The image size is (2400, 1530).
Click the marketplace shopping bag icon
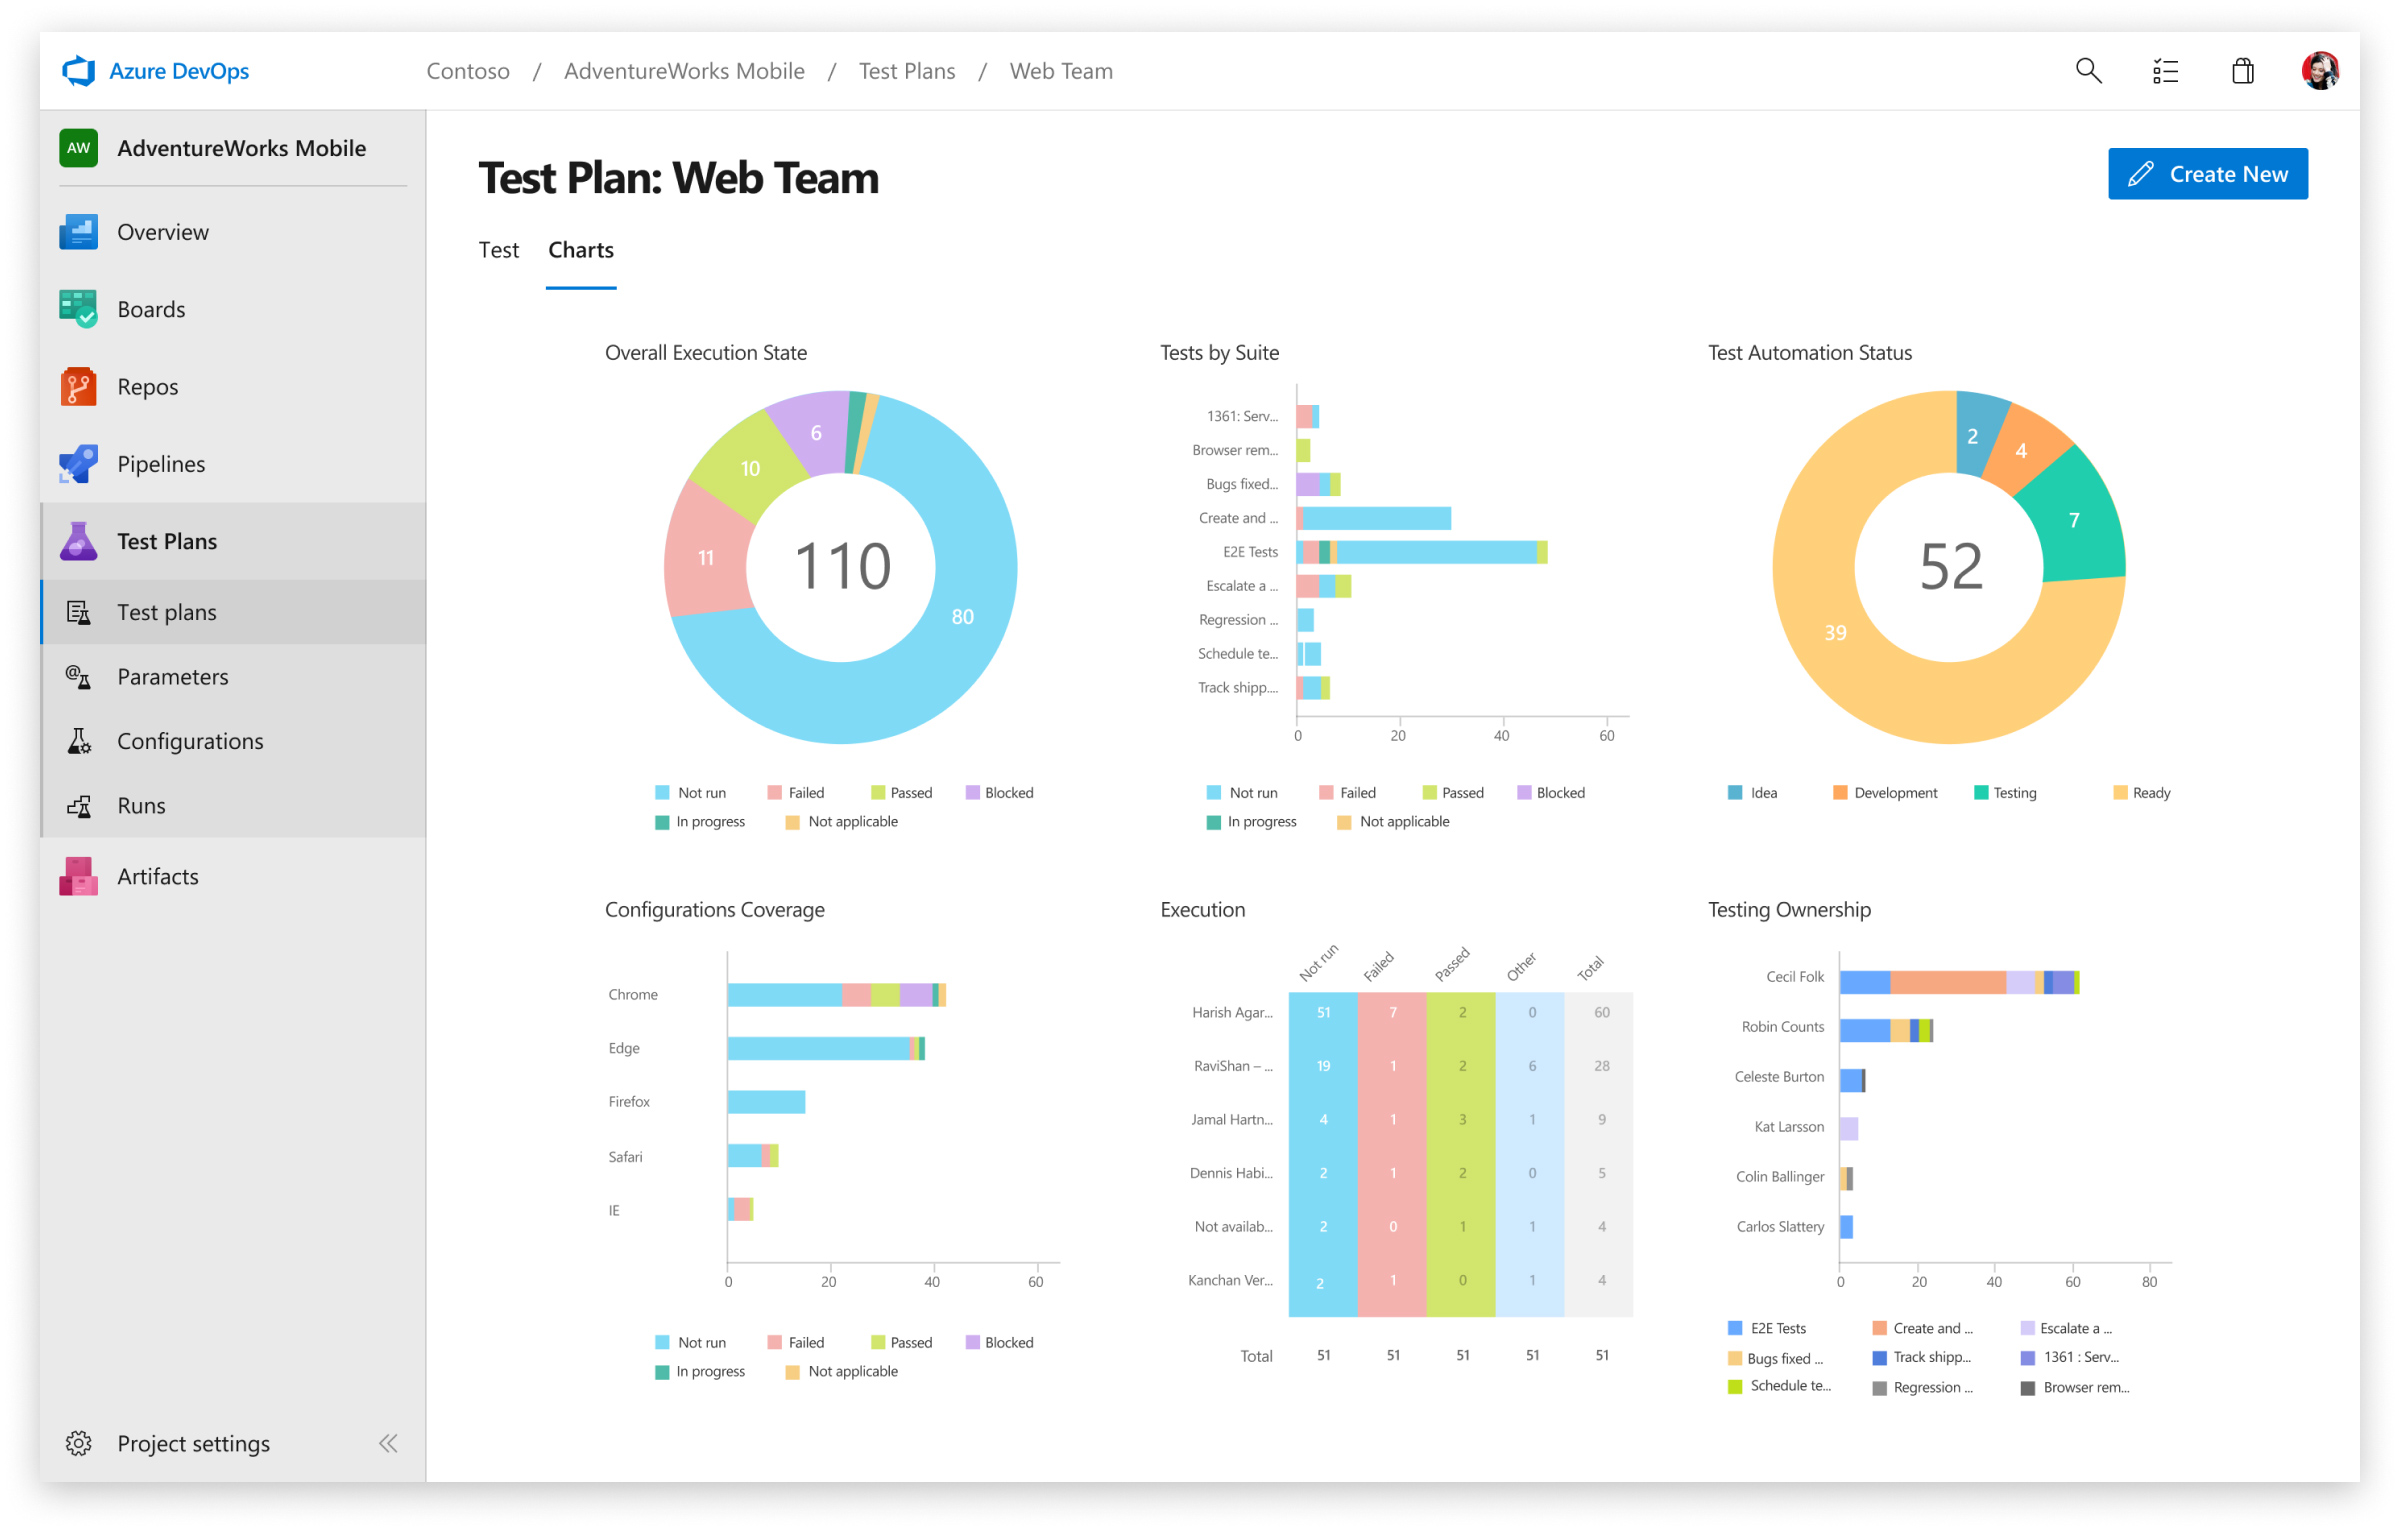click(x=2242, y=71)
